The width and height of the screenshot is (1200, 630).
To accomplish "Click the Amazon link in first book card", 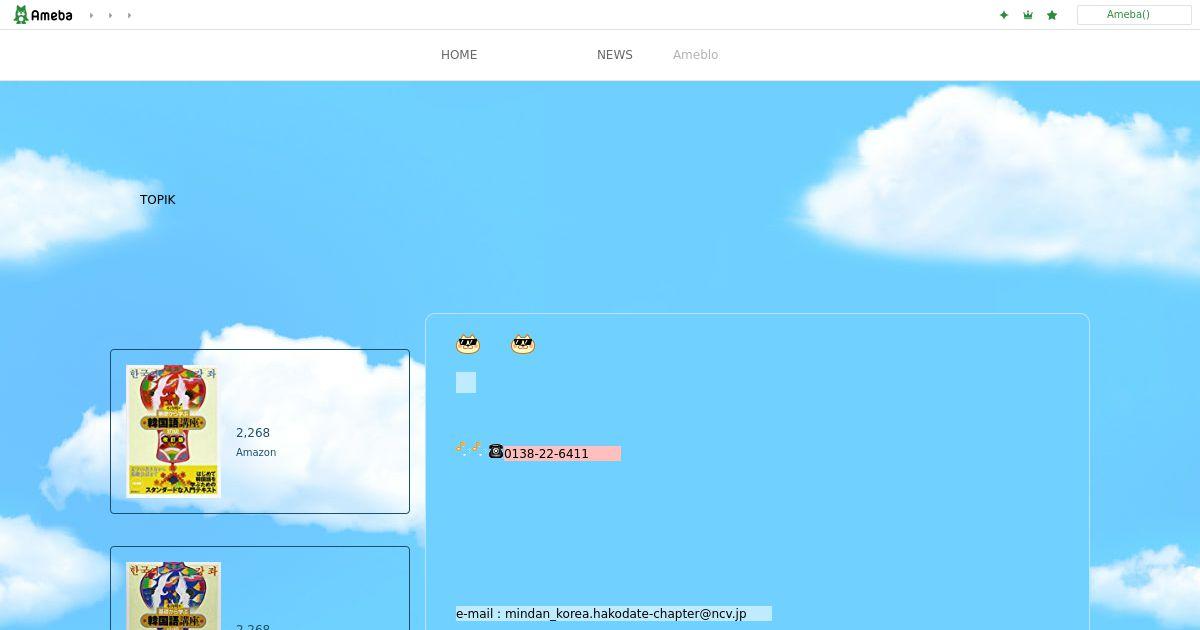I will [x=256, y=452].
